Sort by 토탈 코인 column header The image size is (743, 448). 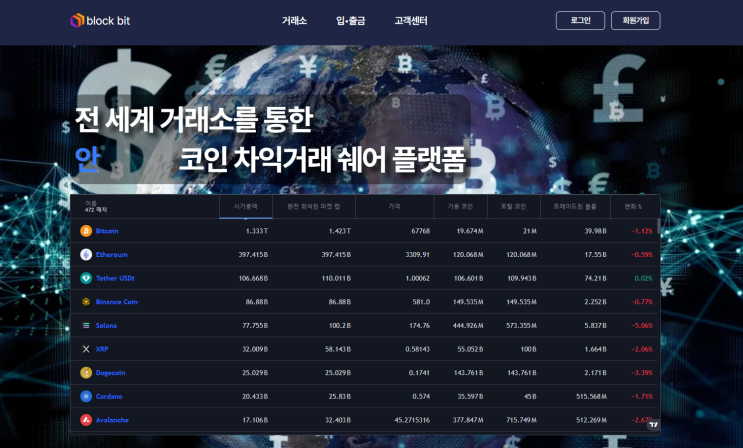click(514, 207)
